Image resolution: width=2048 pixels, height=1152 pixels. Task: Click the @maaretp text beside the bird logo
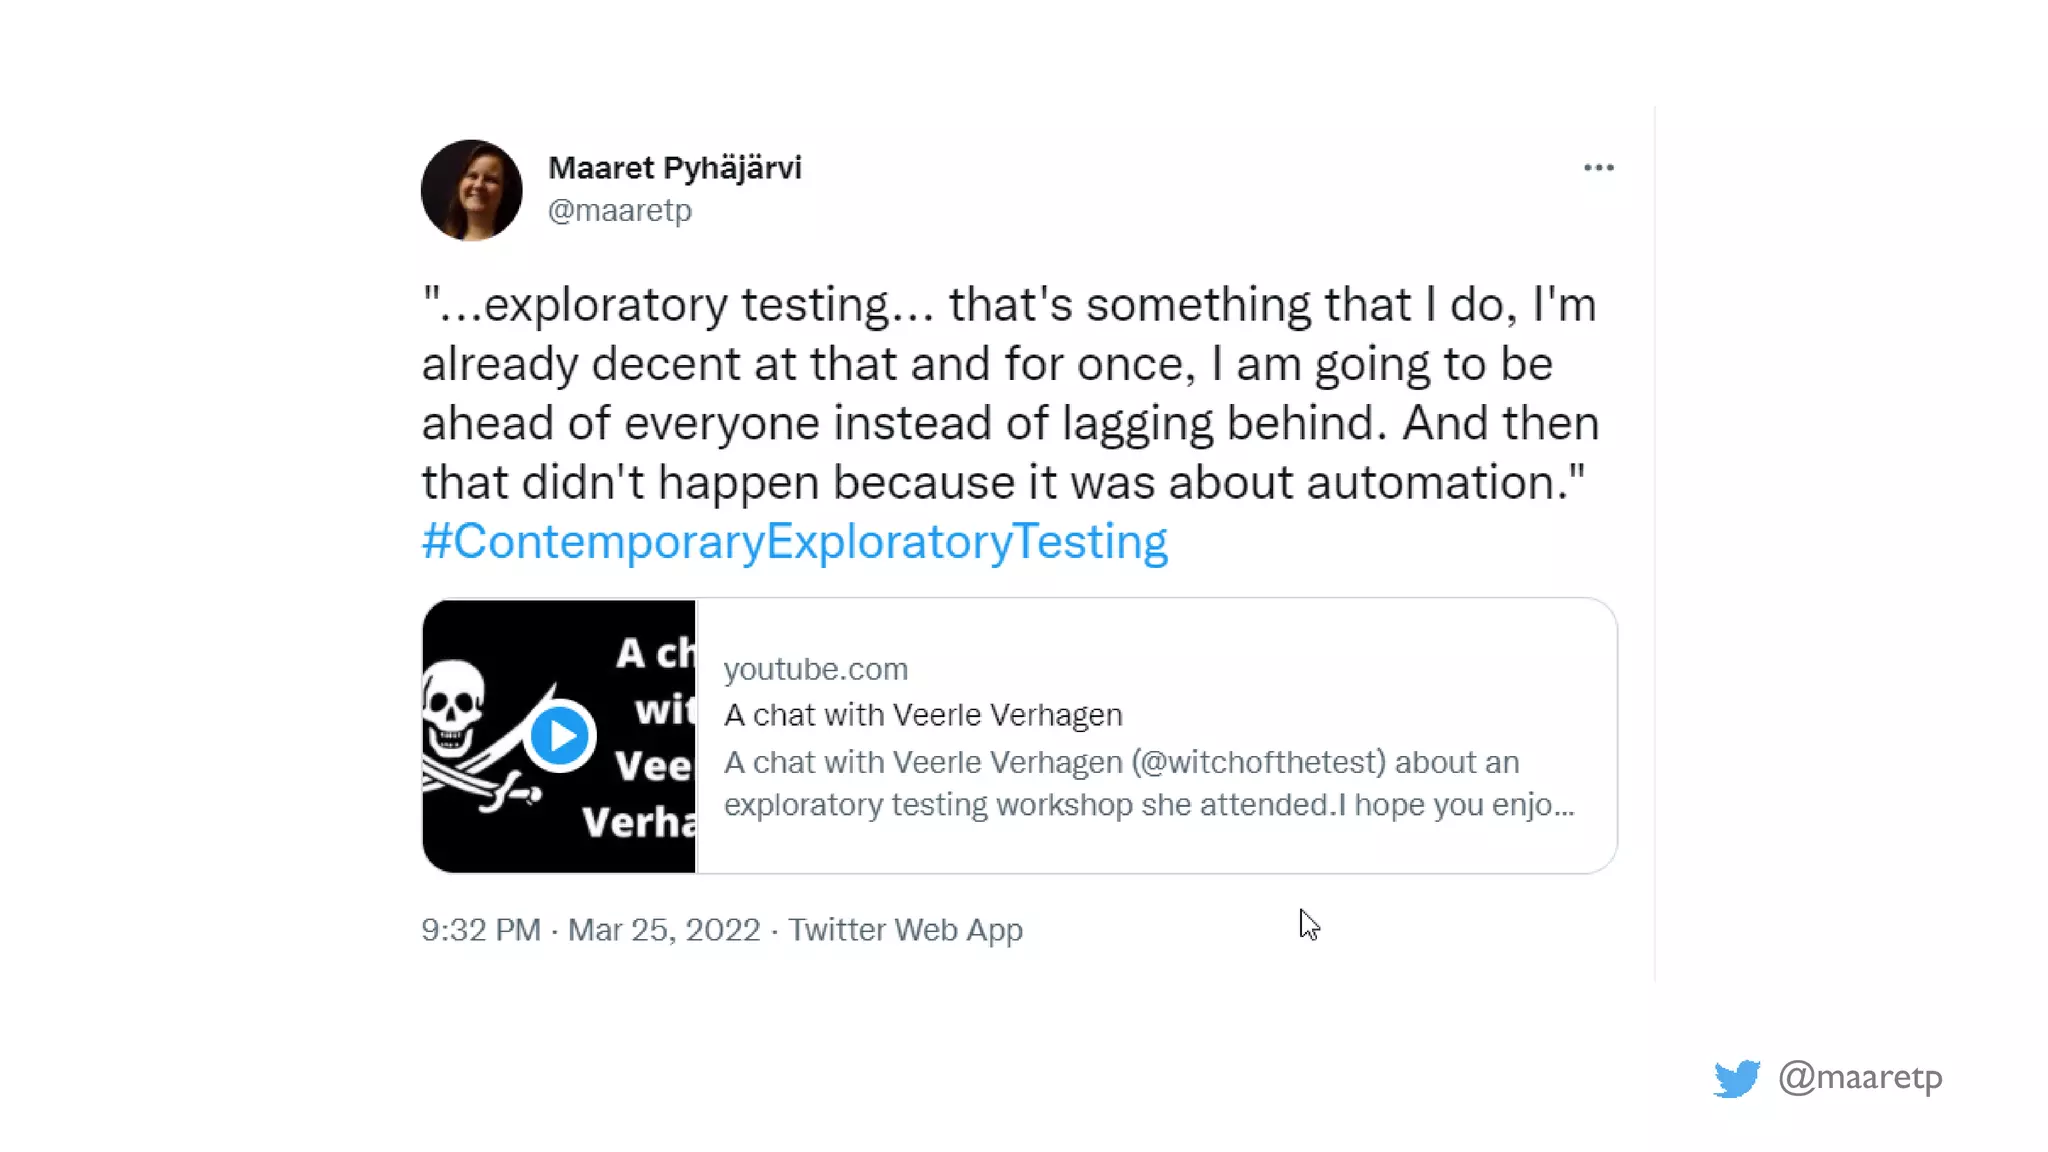click(x=1859, y=1077)
